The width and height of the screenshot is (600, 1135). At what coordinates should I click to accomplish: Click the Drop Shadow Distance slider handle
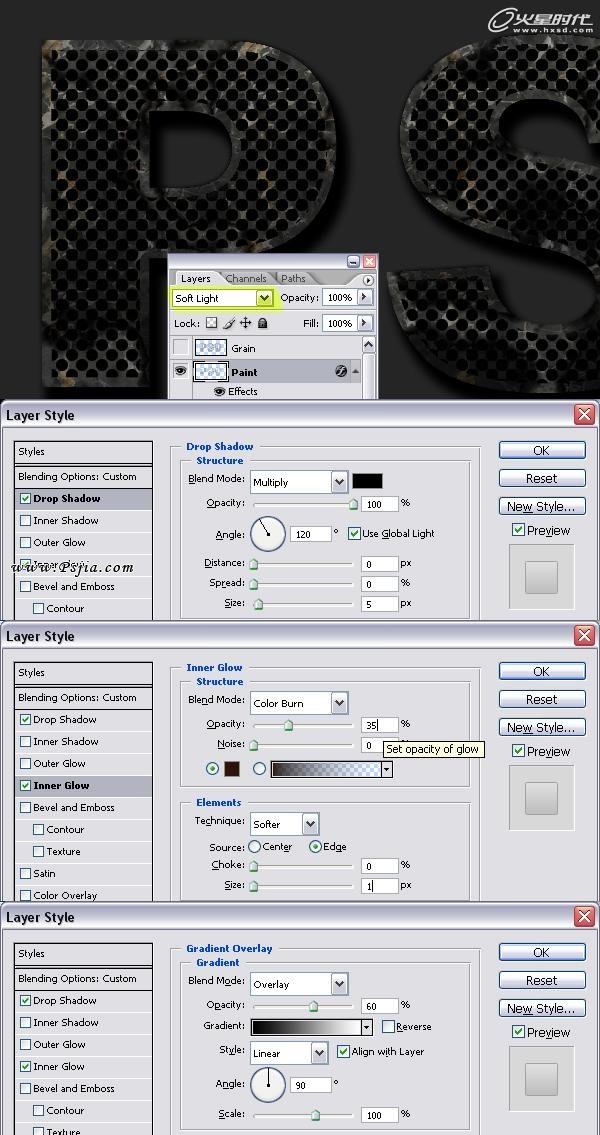tap(254, 564)
